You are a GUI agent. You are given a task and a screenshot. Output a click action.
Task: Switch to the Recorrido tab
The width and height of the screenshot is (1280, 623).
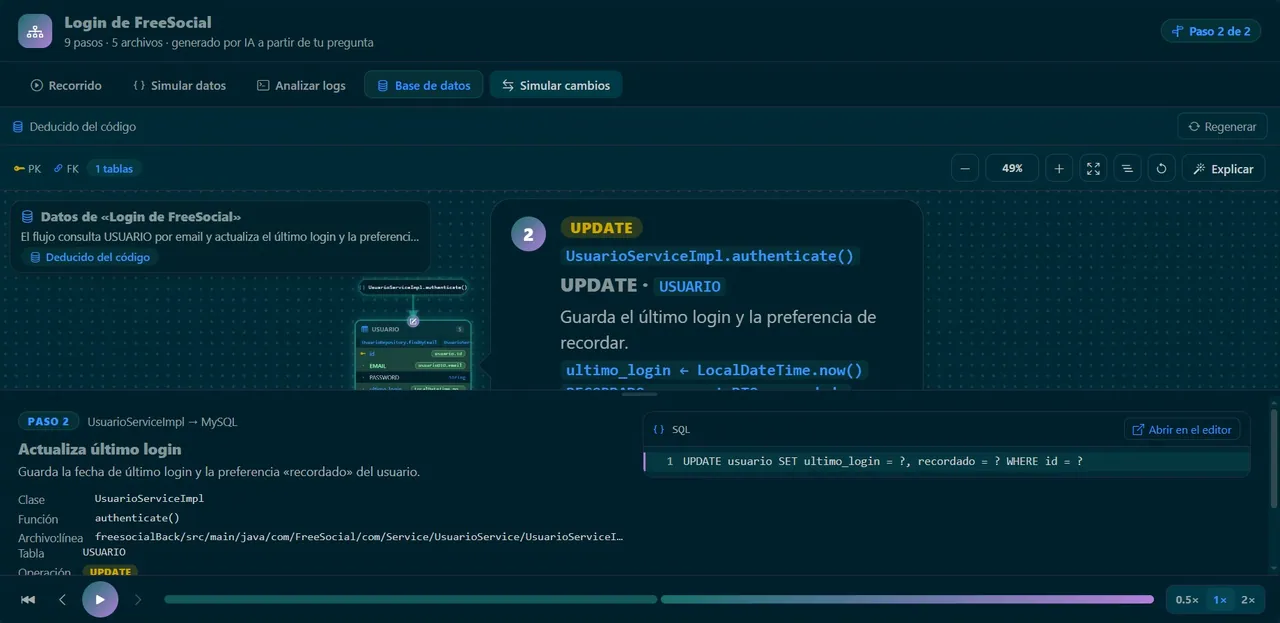point(66,85)
